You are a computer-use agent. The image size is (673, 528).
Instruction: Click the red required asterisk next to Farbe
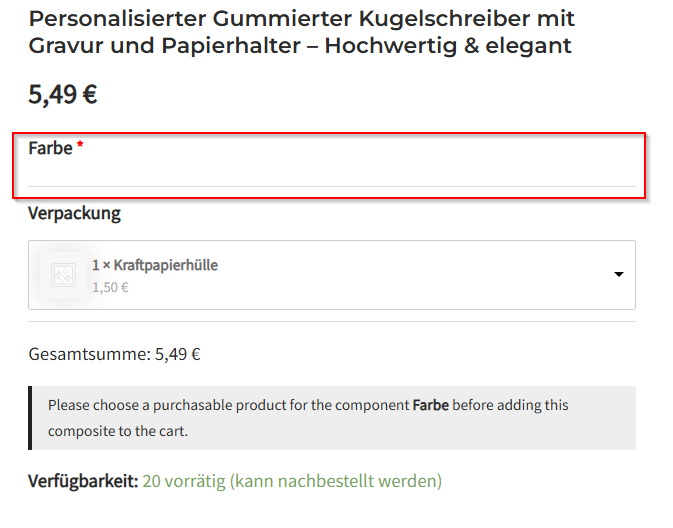click(80, 145)
